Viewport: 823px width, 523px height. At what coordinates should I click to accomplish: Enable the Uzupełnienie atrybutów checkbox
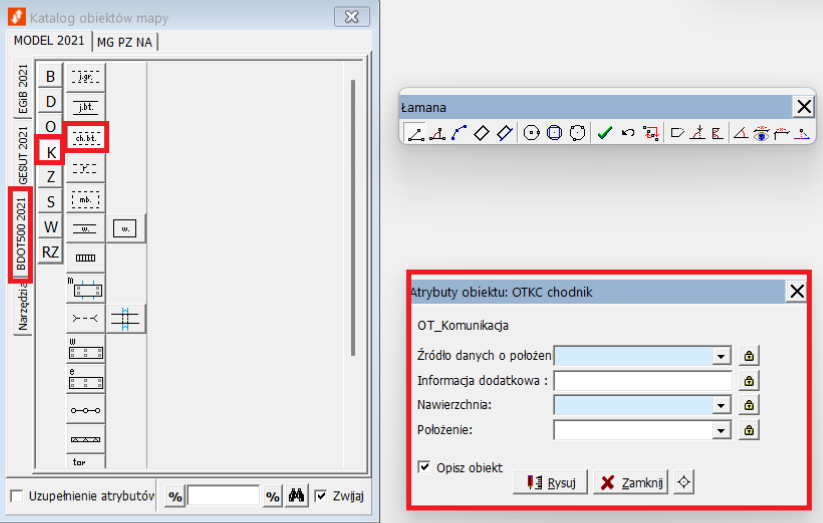click(16, 496)
